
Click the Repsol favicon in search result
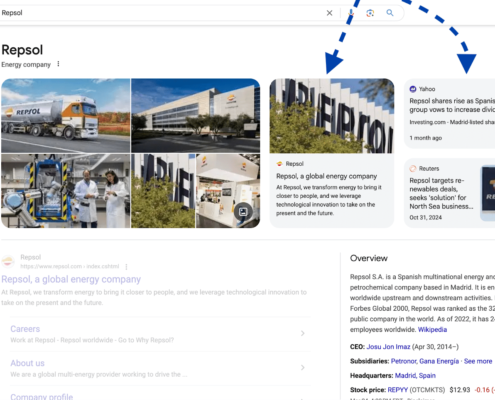8,261
